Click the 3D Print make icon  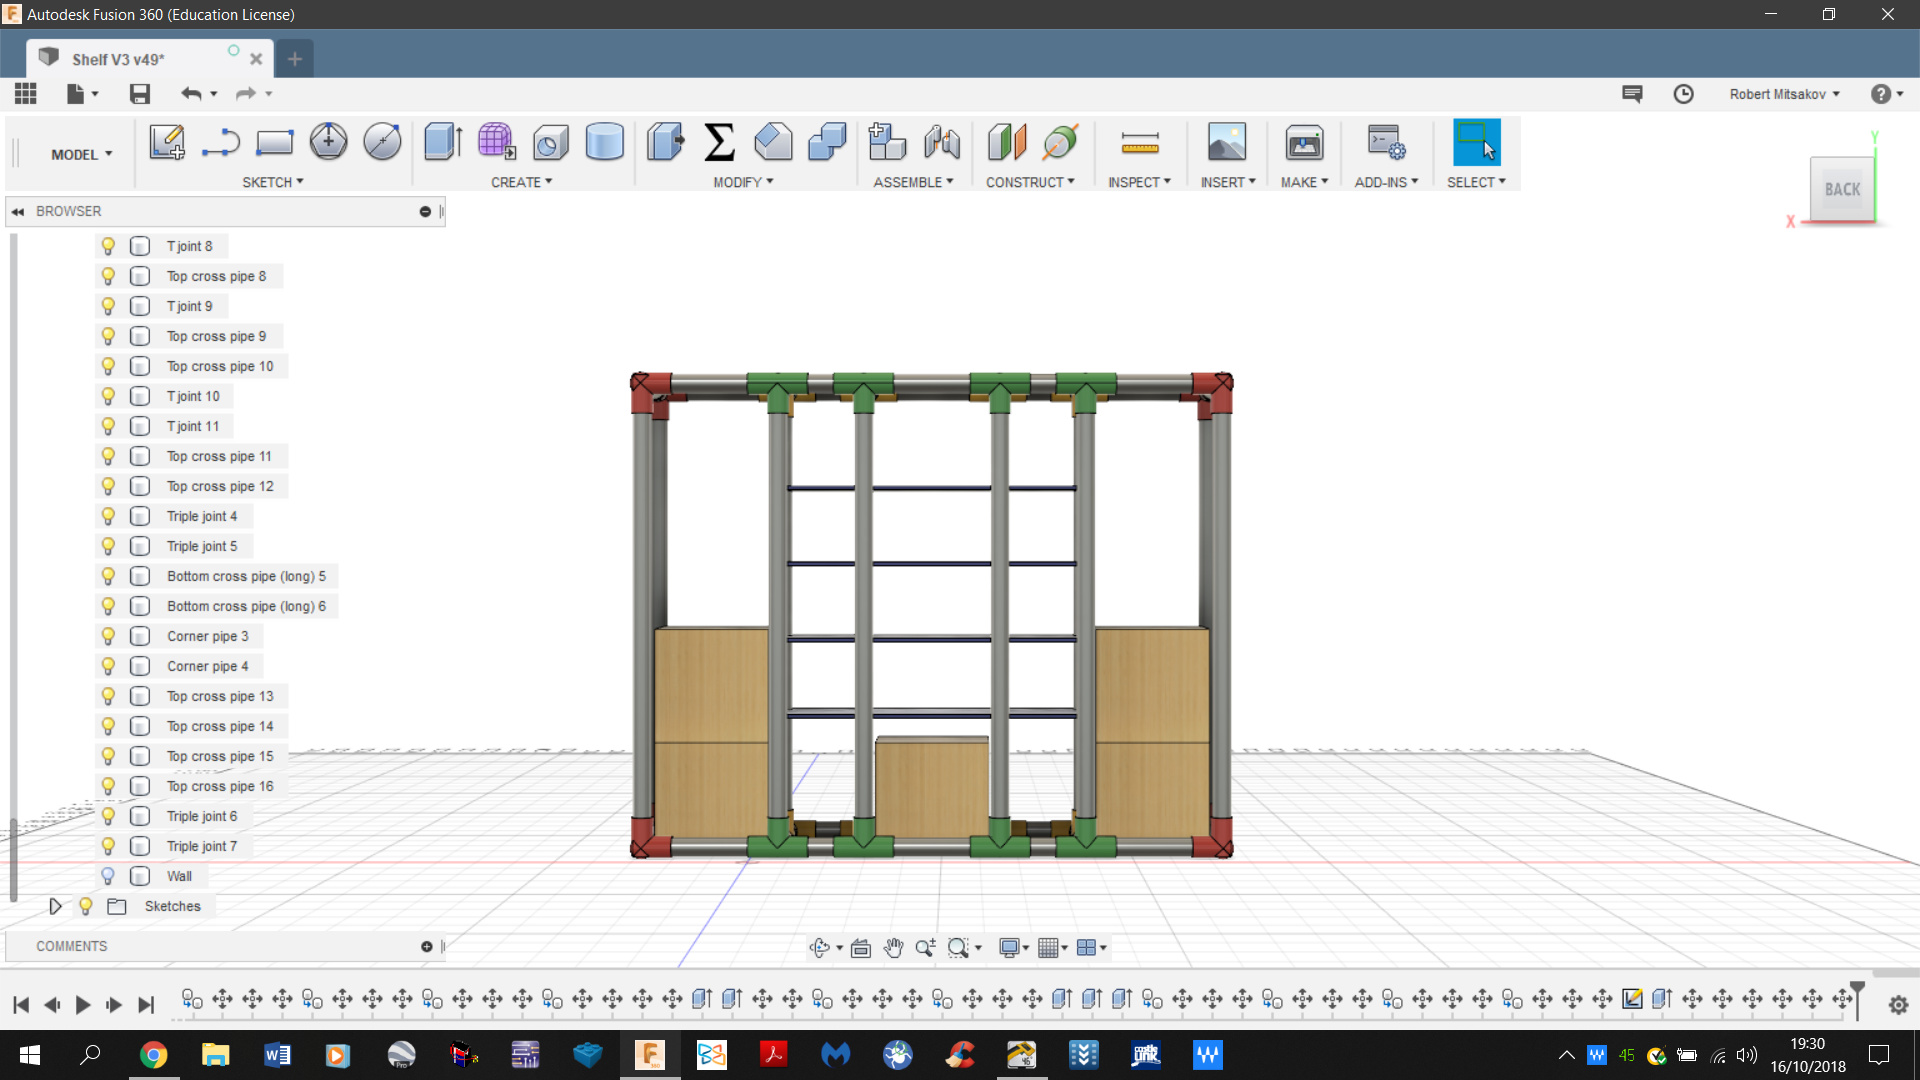(x=1304, y=142)
